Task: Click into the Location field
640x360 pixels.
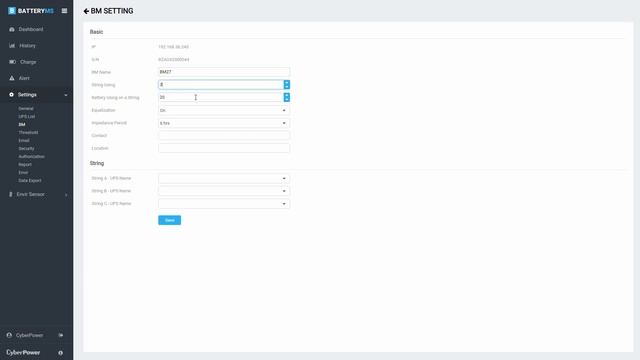Action: [224, 148]
